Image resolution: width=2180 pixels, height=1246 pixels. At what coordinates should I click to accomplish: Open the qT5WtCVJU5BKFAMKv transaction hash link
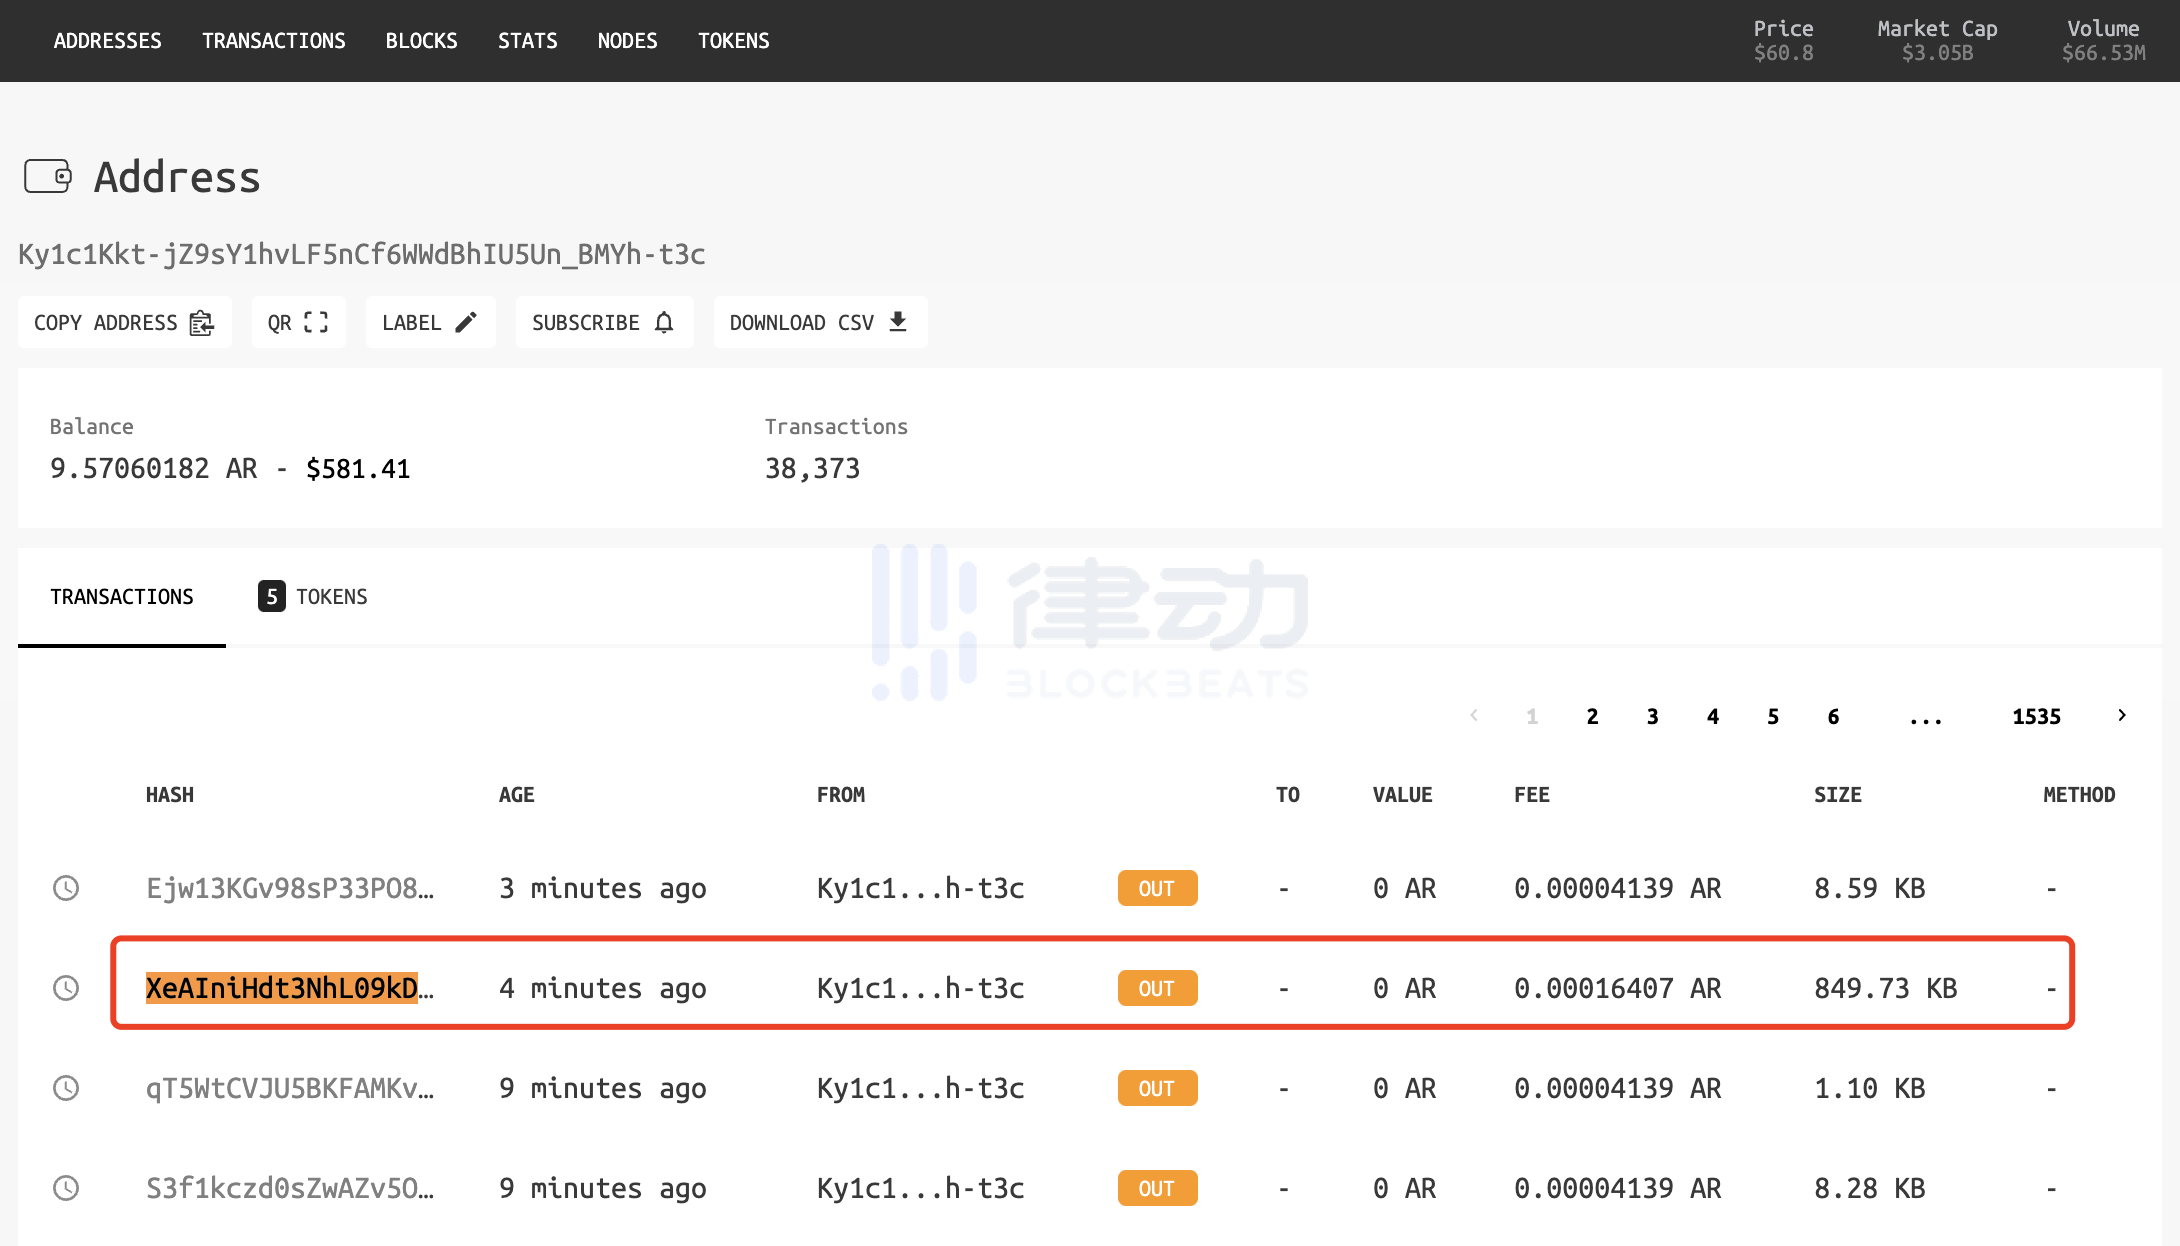click(x=289, y=1088)
